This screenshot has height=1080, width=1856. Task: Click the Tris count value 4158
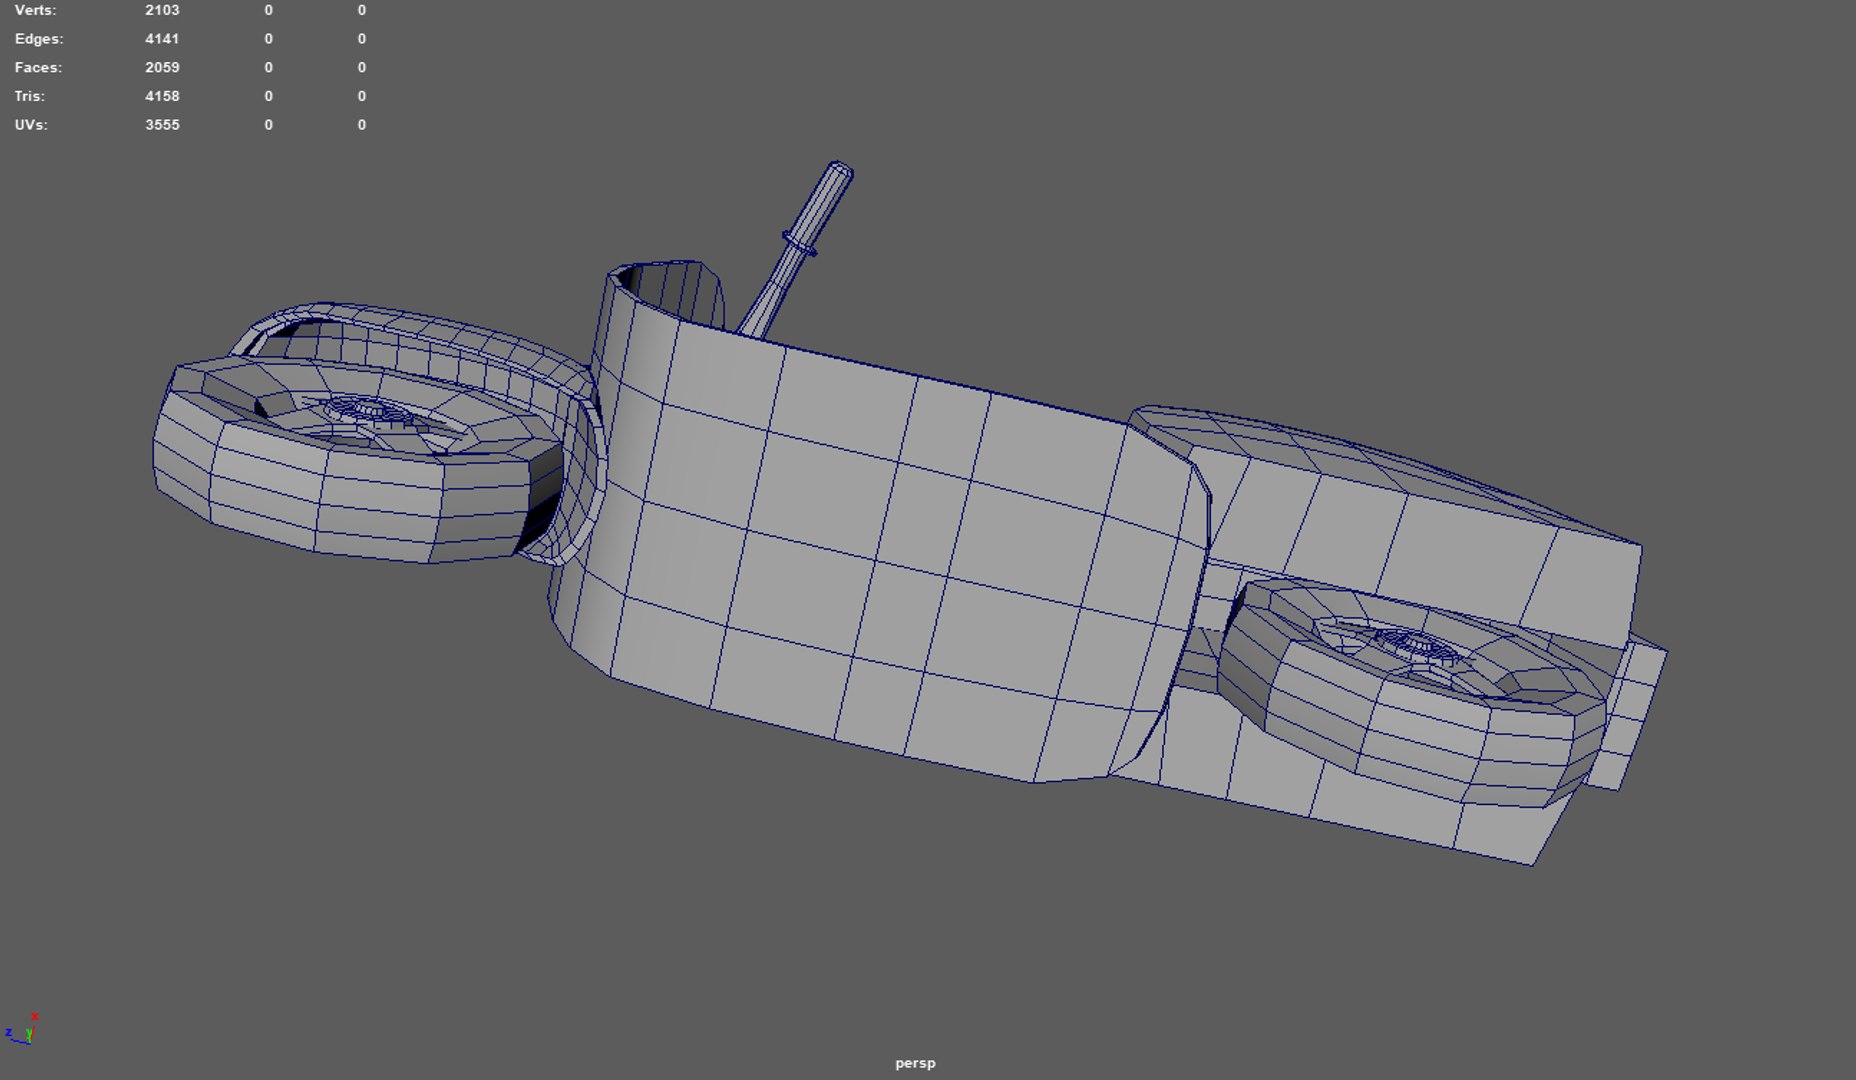click(162, 96)
